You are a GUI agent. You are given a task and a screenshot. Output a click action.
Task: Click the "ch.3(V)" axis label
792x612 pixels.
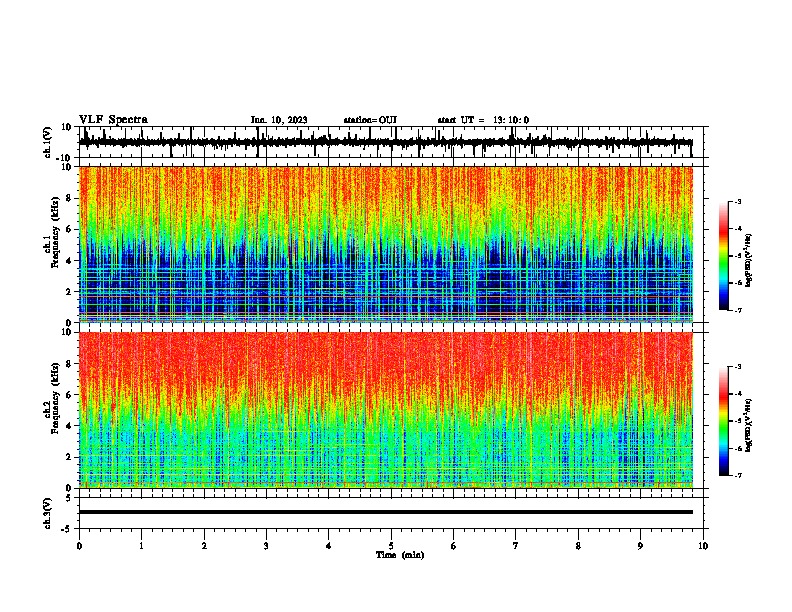pos(48,513)
